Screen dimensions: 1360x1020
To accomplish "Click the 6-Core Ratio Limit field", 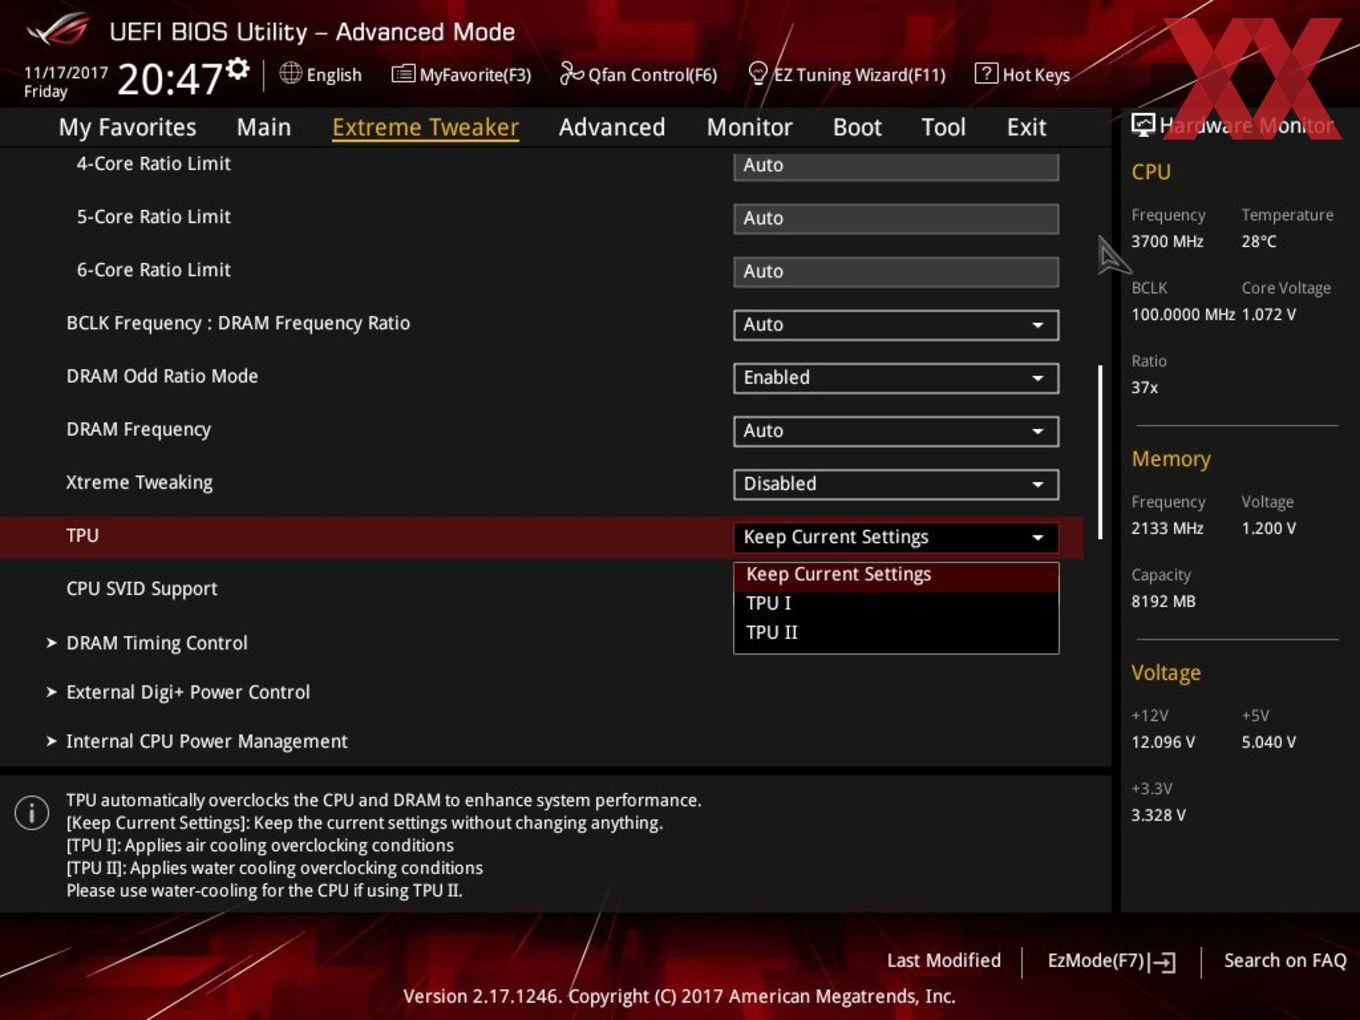I will click(896, 272).
